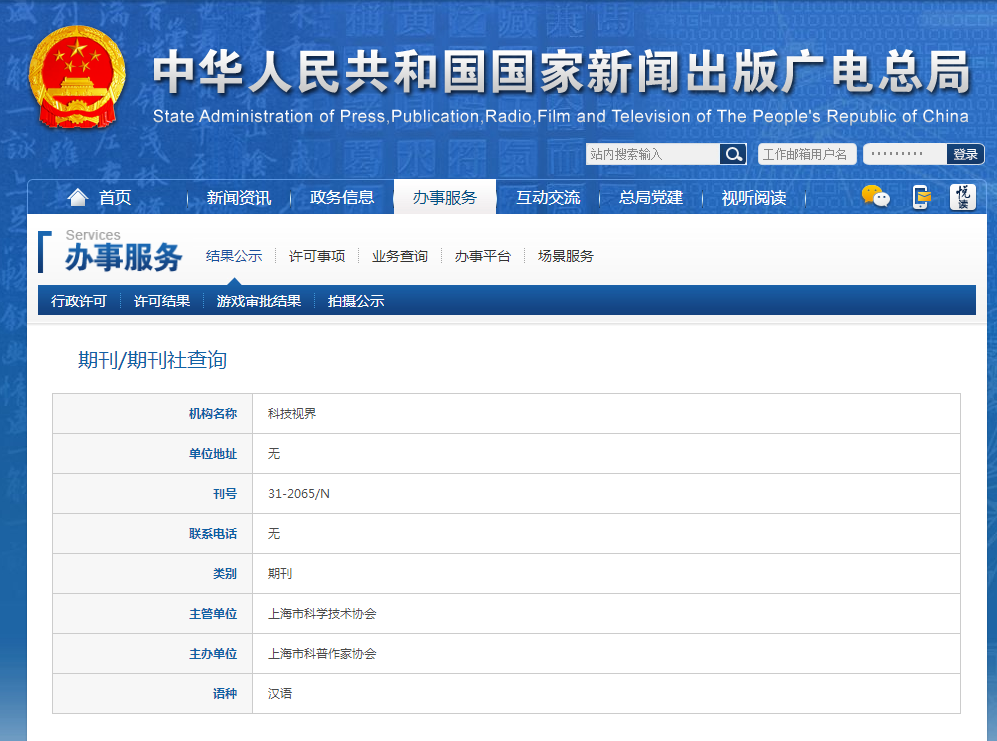
Task: Click the 主管单位 row label
Action: pos(213,614)
